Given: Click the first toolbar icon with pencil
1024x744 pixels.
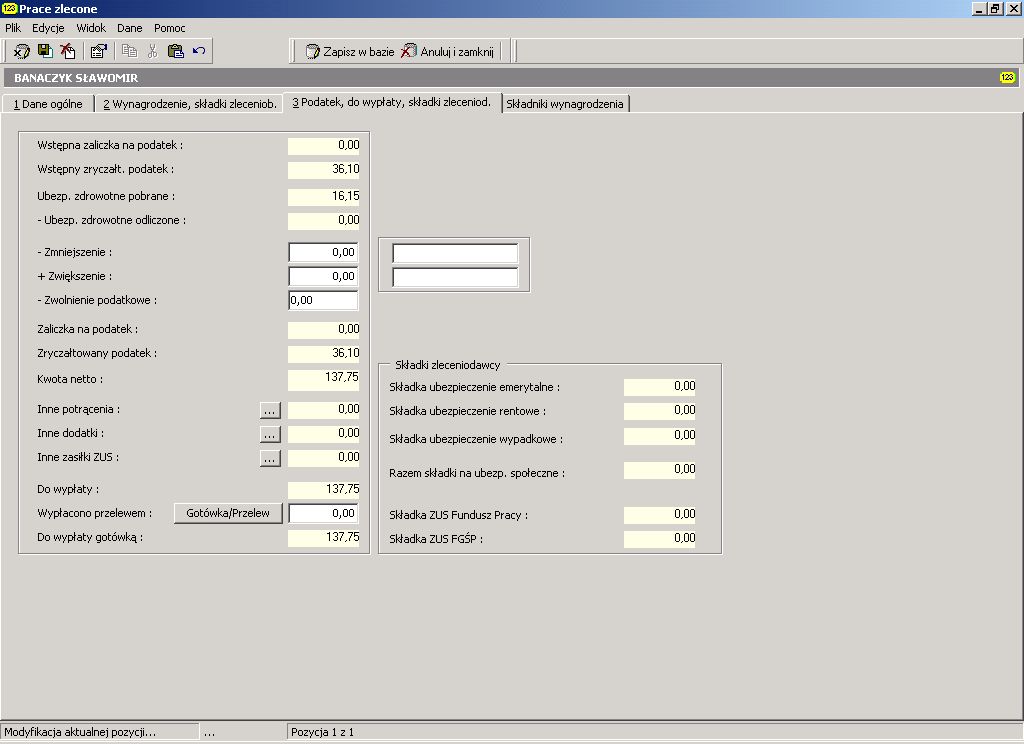Looking at the screenshot, I should click(x=22, y=51).
